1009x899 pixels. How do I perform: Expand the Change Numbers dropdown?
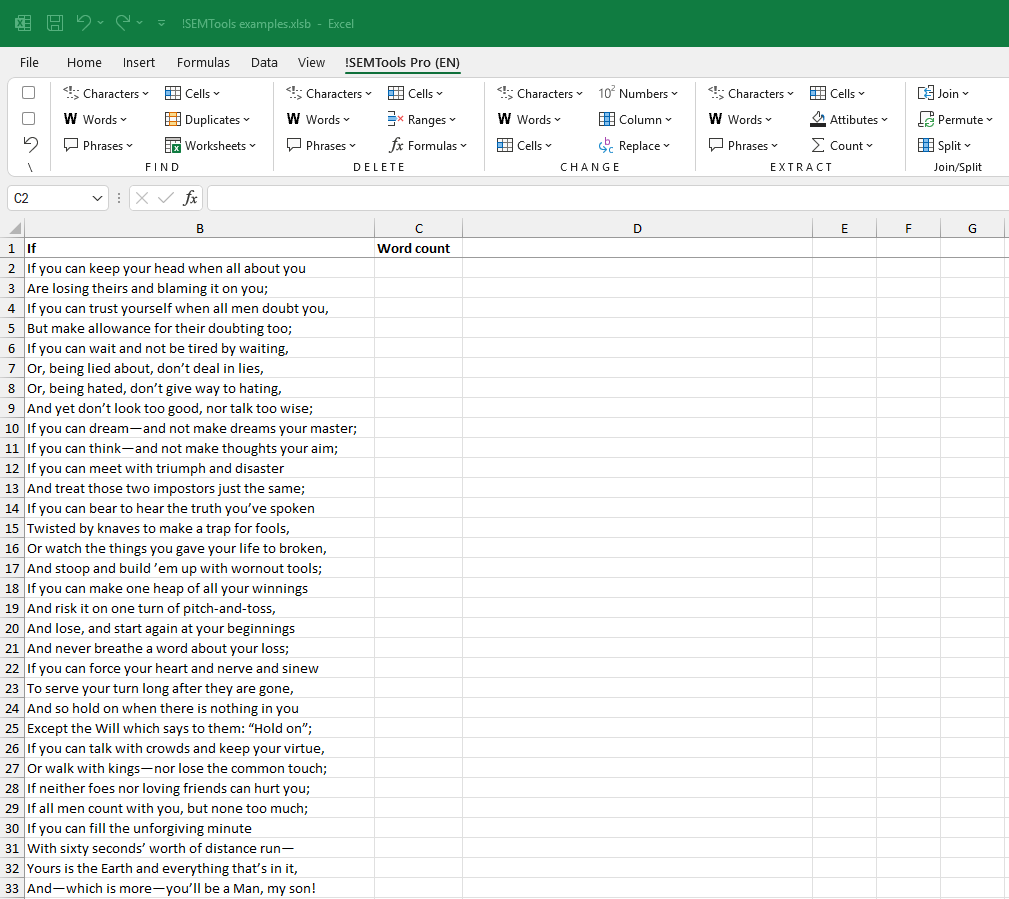(x=640, y=93)
